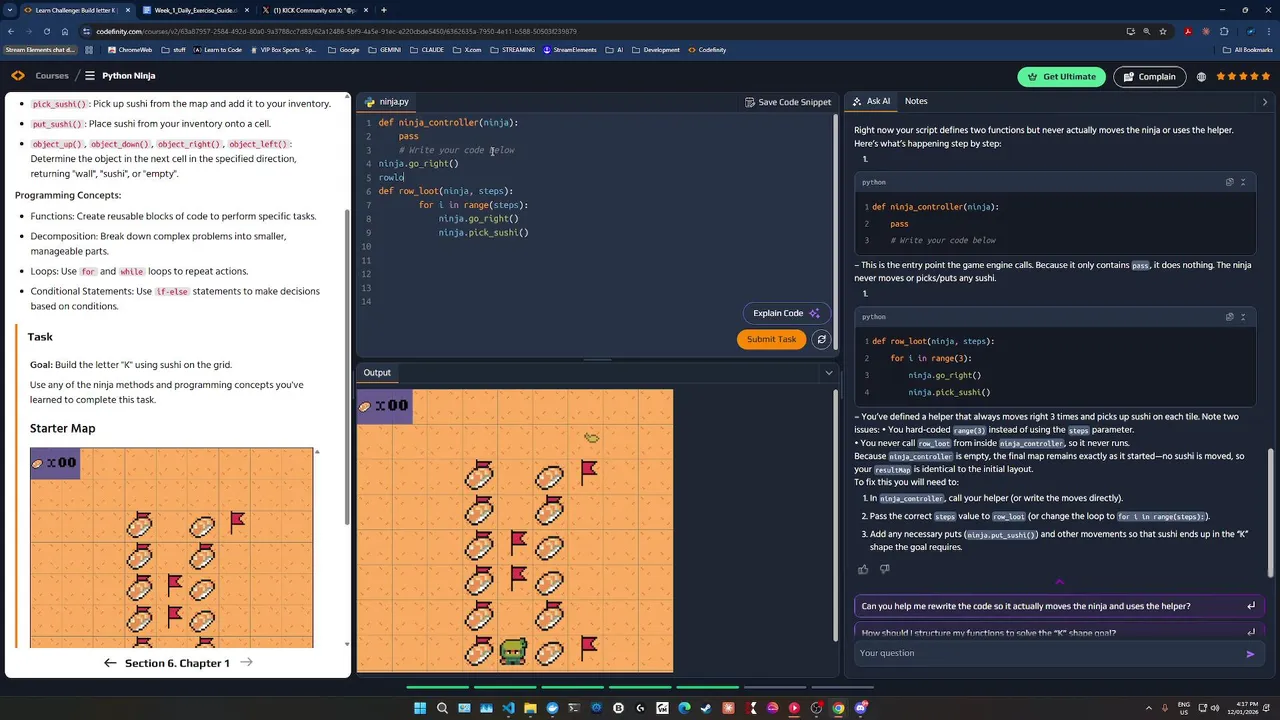The image size is (1280, 720).
Task: Open ENG language indicator in tray
Action: 1185,708
